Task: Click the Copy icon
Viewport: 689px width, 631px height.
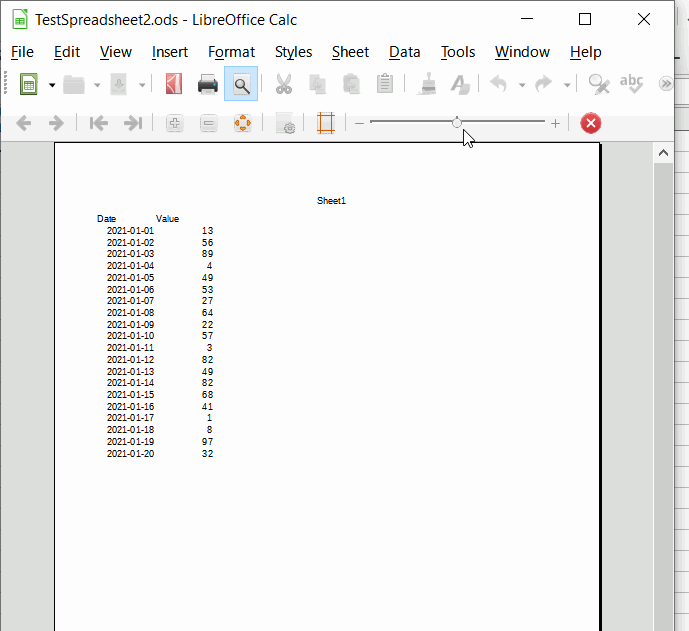Action: (317, 84)
